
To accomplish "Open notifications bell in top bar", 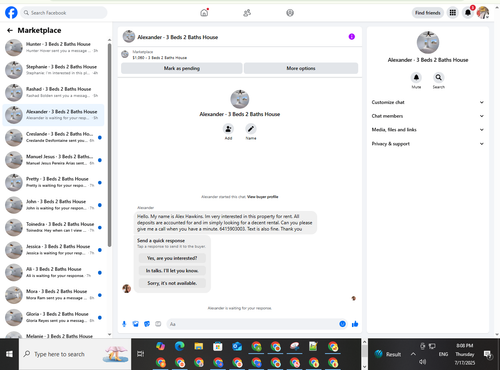I will click(468, 13).
